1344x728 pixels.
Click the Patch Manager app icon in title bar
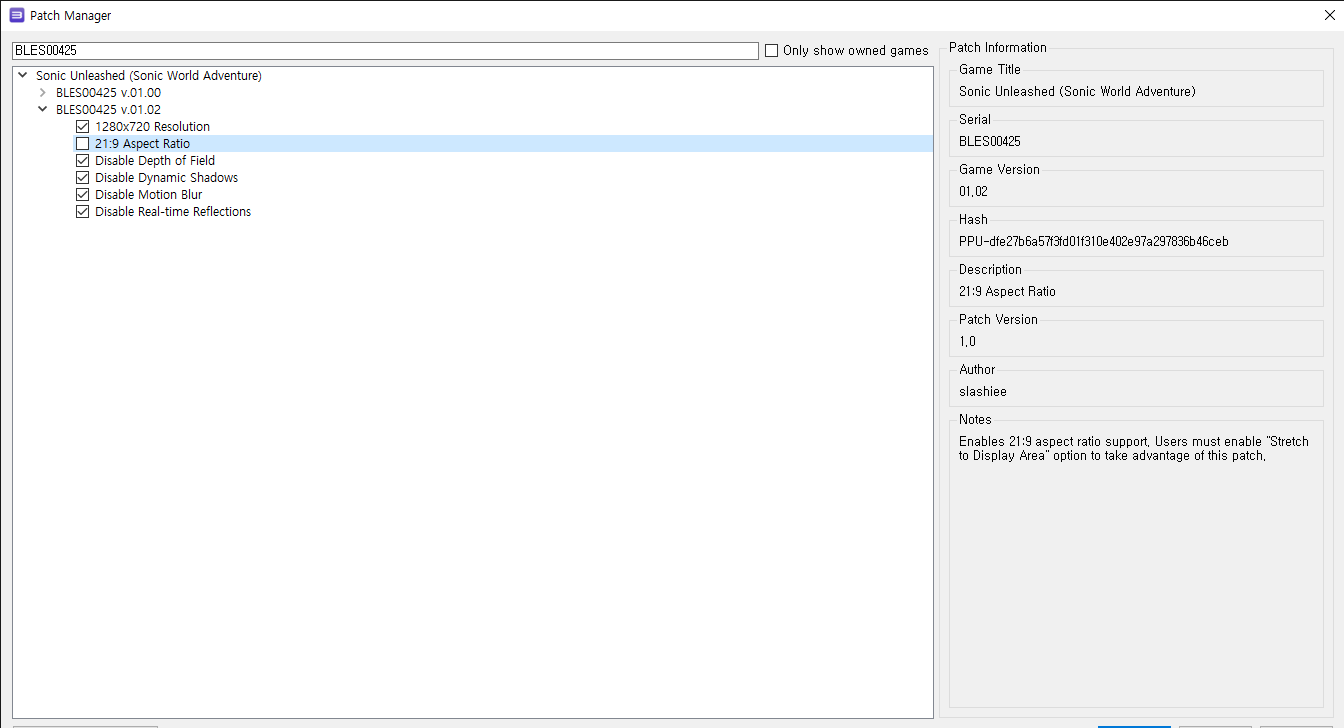click(x=17, y=15)
